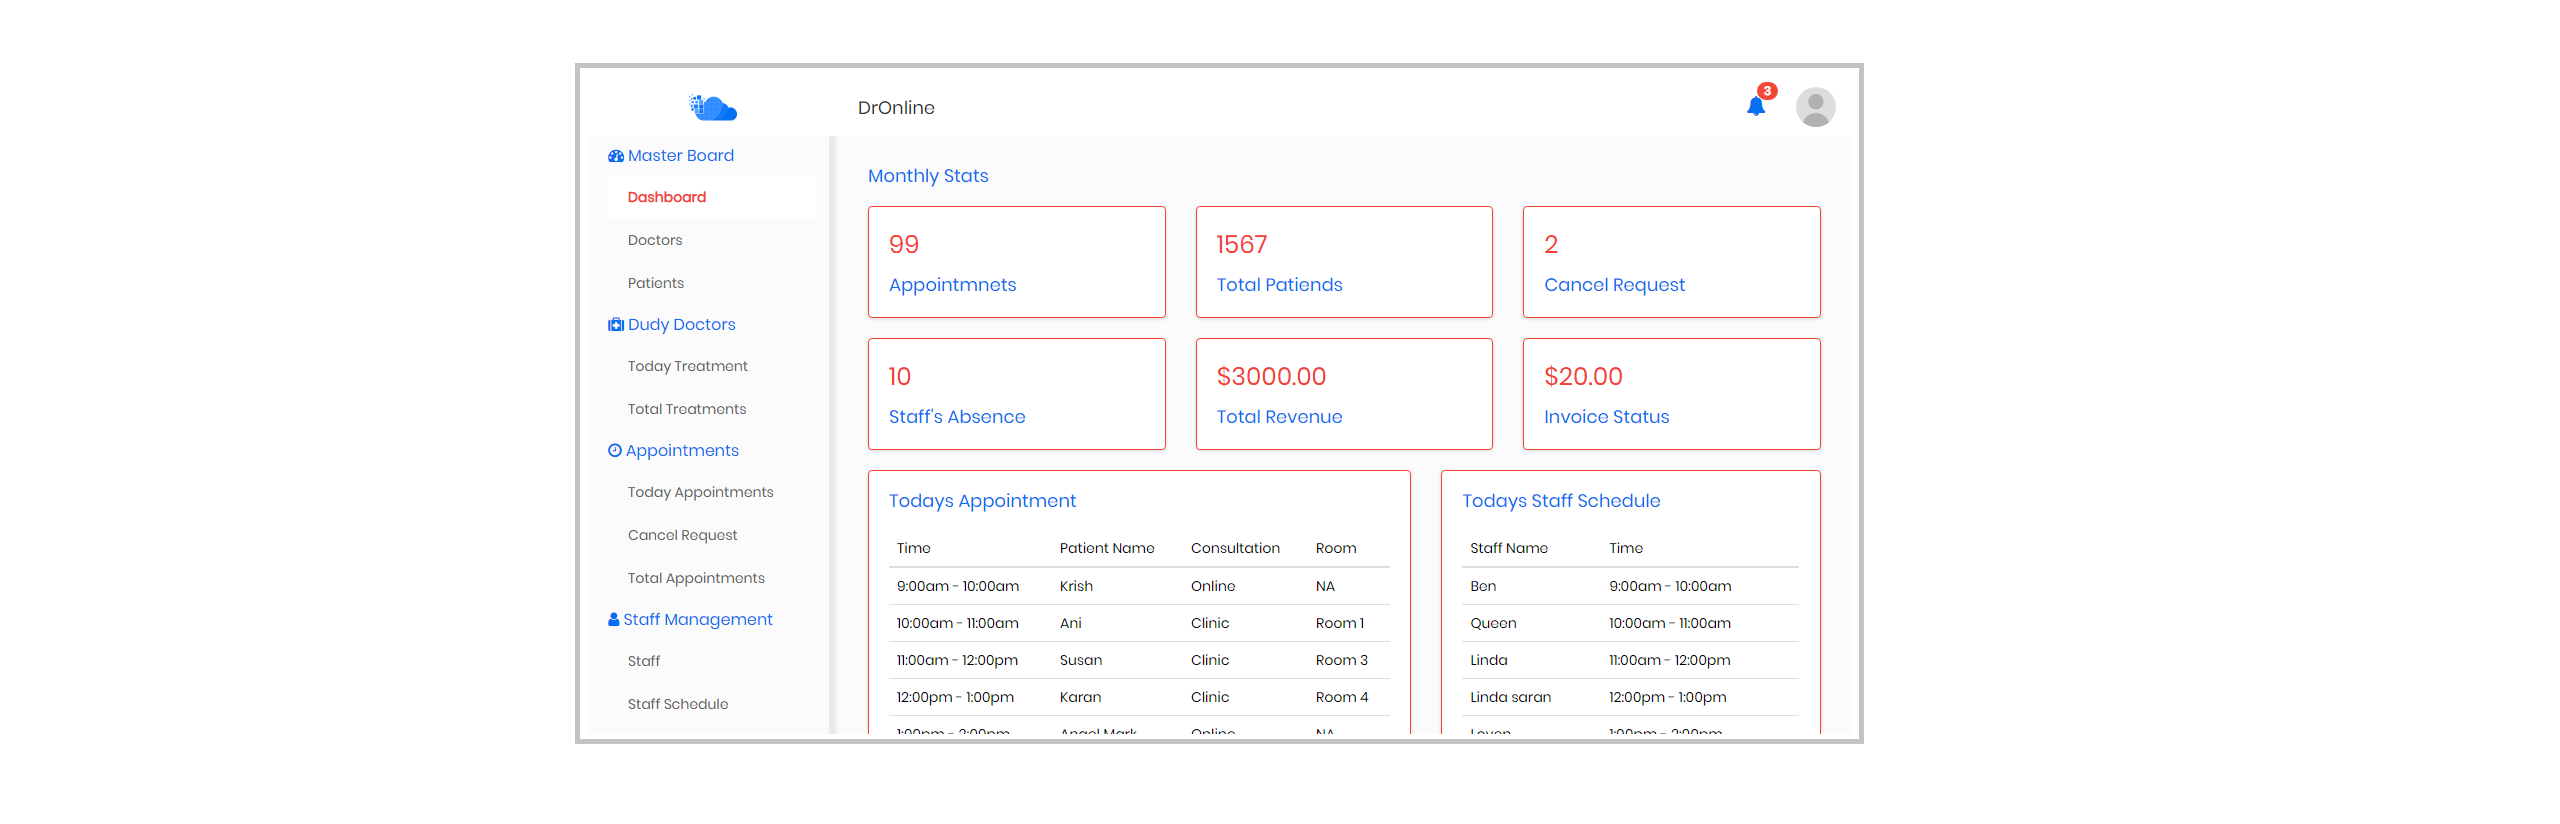Select staff Ben in schedule table
The image size is (2560, 824).
pyautogui.click(x=1483, y=586)
